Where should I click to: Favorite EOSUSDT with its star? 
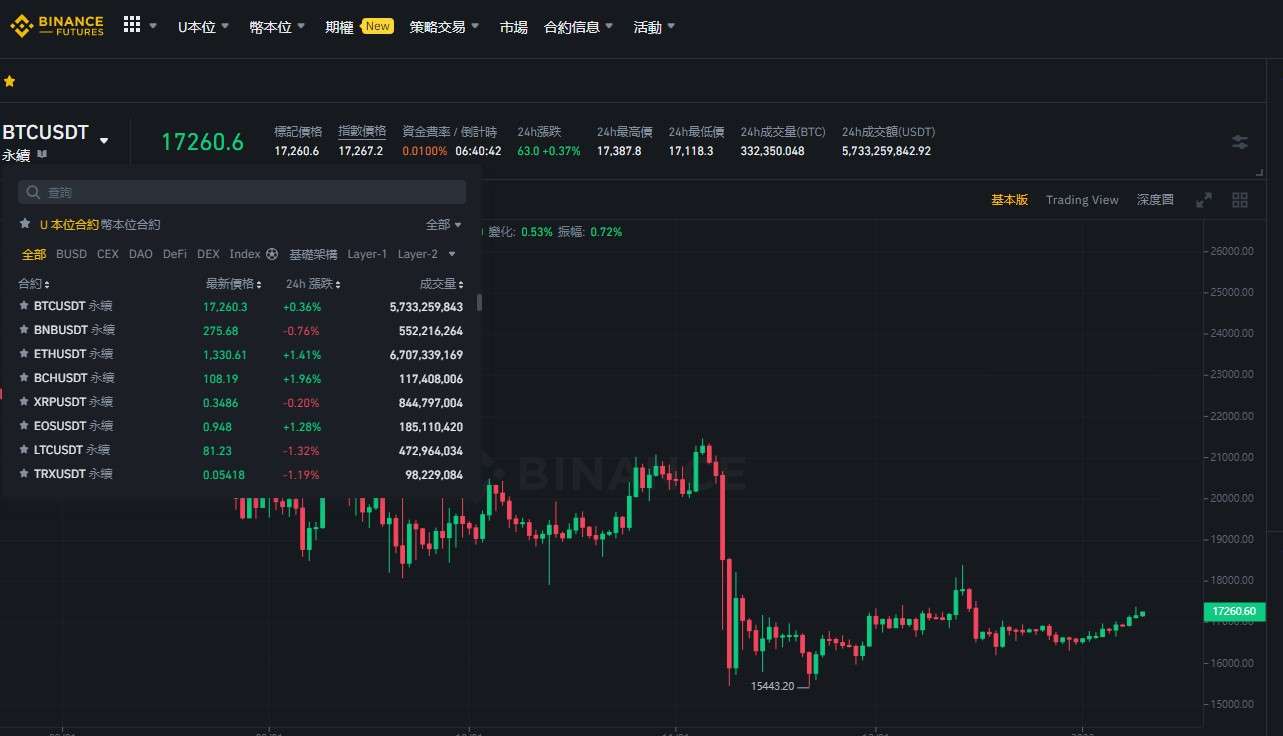pyautogui.click(x=24, y=426)
